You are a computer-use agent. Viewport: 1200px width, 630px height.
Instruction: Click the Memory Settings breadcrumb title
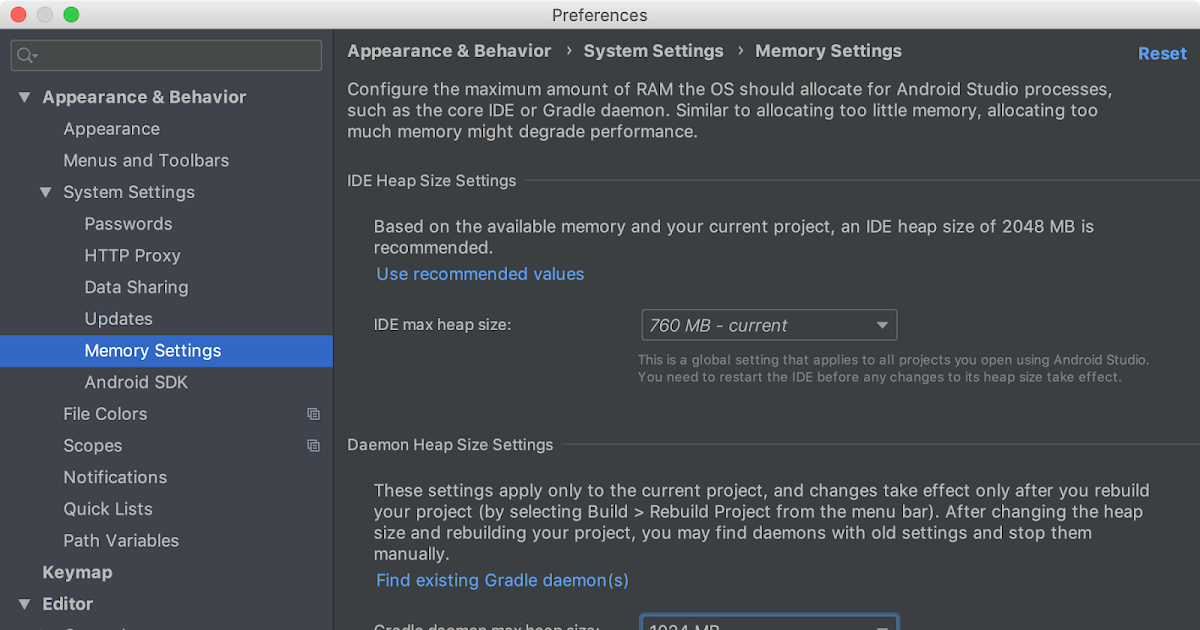[x=828, y=51]
